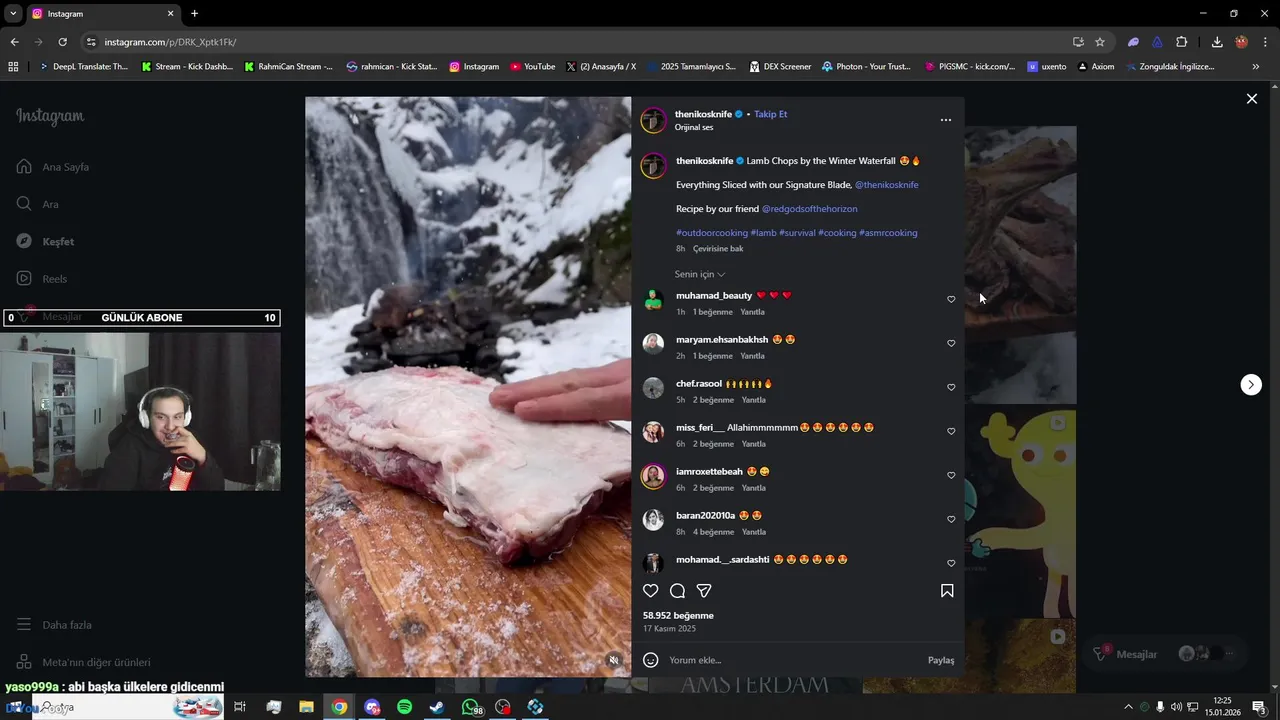Screen dimensions: 1280x720
Task: Like the post with the heart icon
Action: point(651,591)
